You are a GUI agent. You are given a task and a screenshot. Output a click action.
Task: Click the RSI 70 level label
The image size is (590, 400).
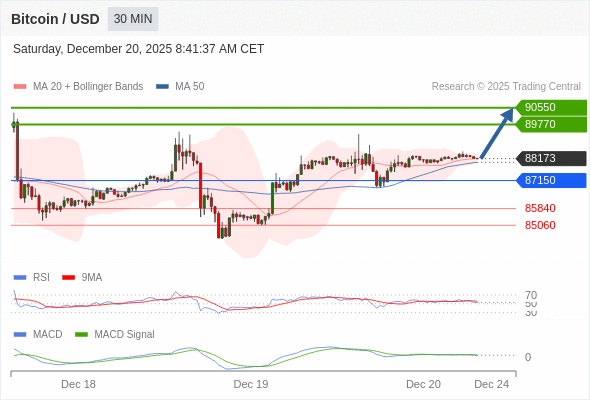(531, 295)
